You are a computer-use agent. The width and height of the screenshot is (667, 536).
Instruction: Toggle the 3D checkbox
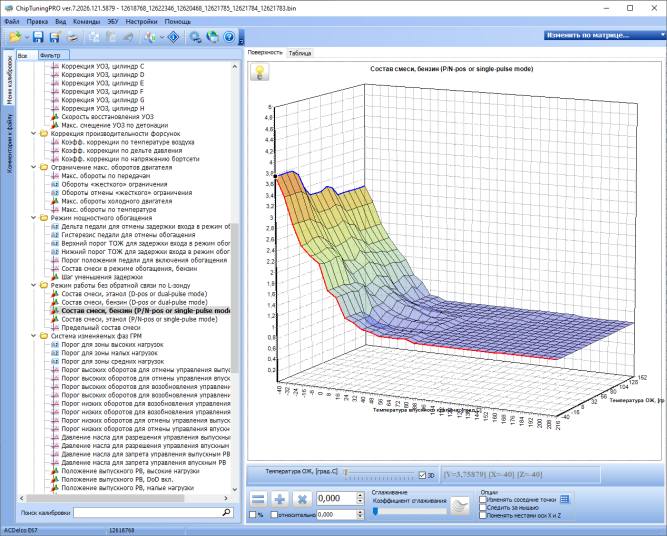[422, 475]
